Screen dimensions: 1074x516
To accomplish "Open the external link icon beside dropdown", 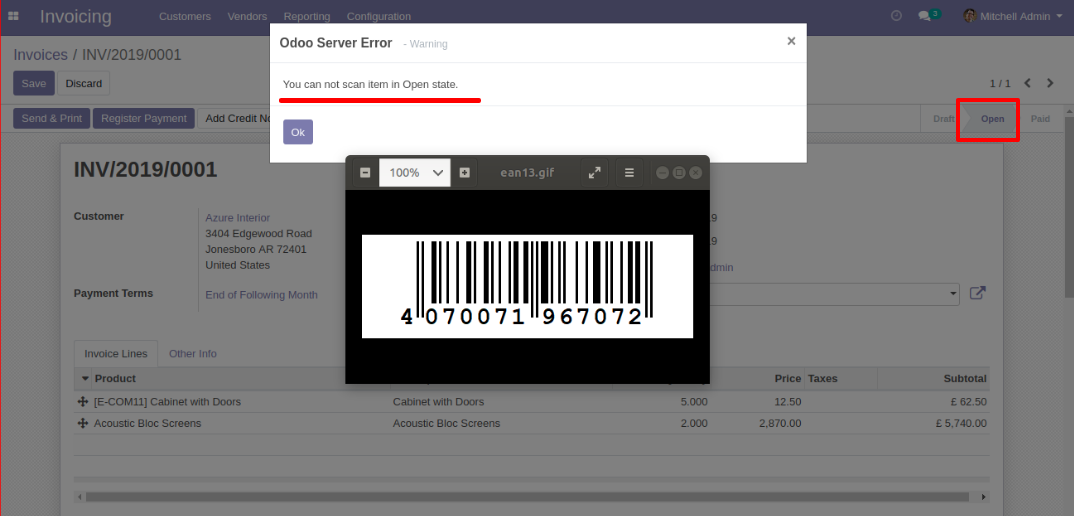I will coord(977,293).
